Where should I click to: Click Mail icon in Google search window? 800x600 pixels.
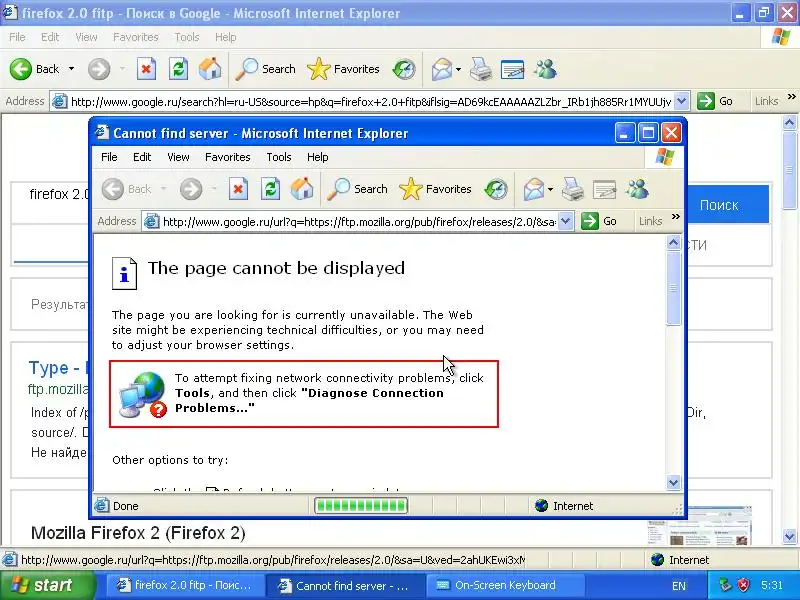442,69
